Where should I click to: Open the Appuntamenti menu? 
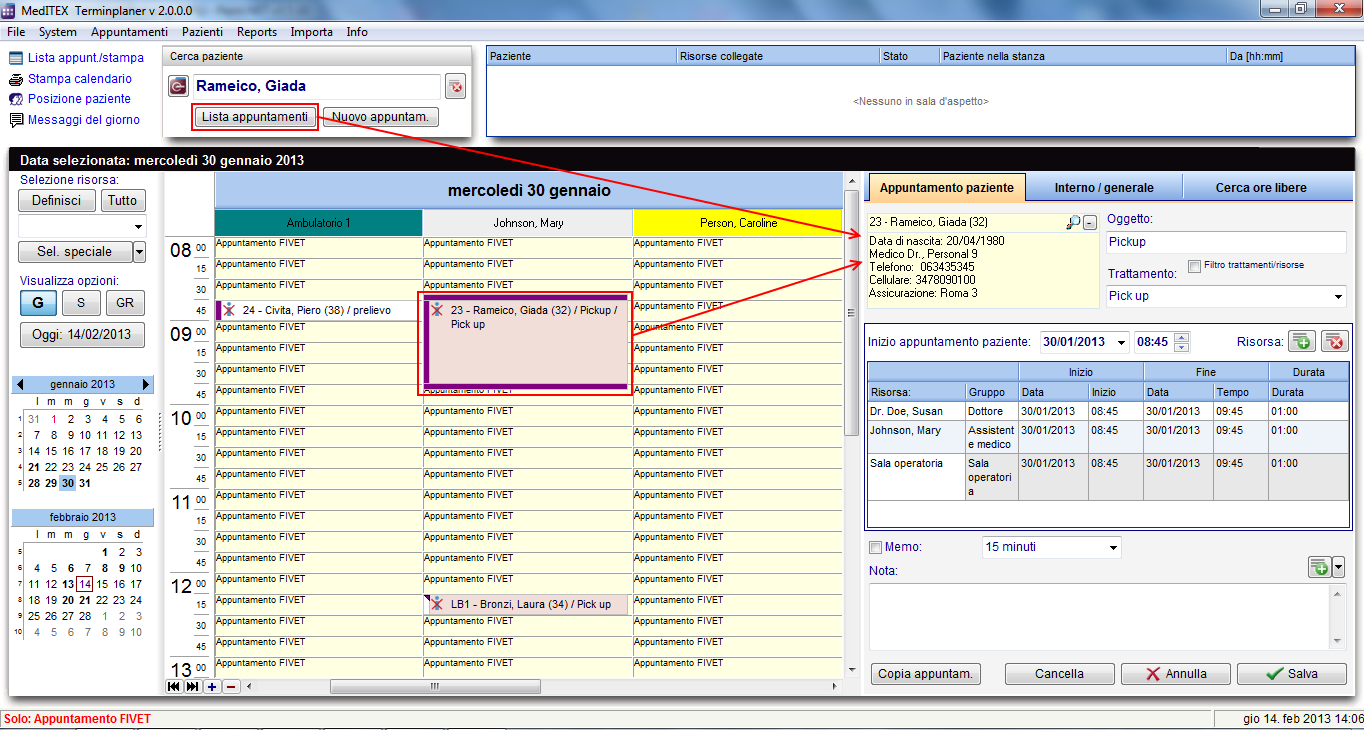129,32
